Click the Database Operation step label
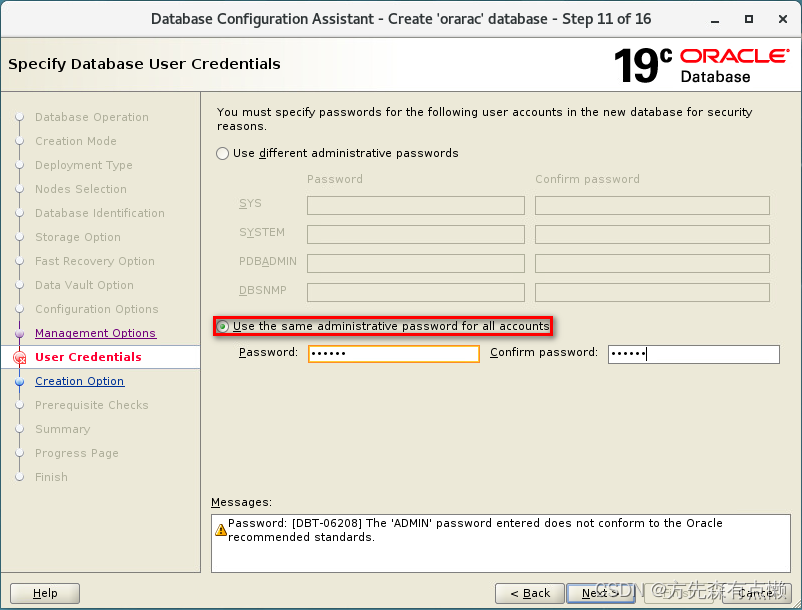Screen dimensions: 802x610 (x=92, y=117)
